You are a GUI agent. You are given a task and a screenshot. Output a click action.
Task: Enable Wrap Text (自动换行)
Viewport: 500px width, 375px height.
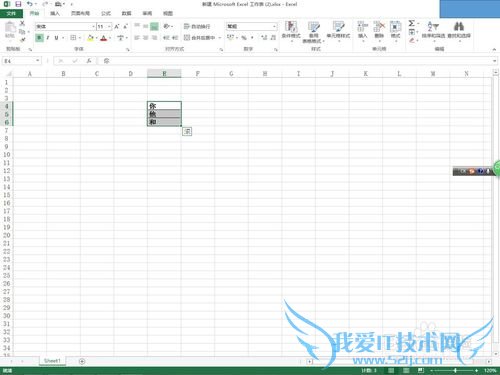click(x=197, y=26)
